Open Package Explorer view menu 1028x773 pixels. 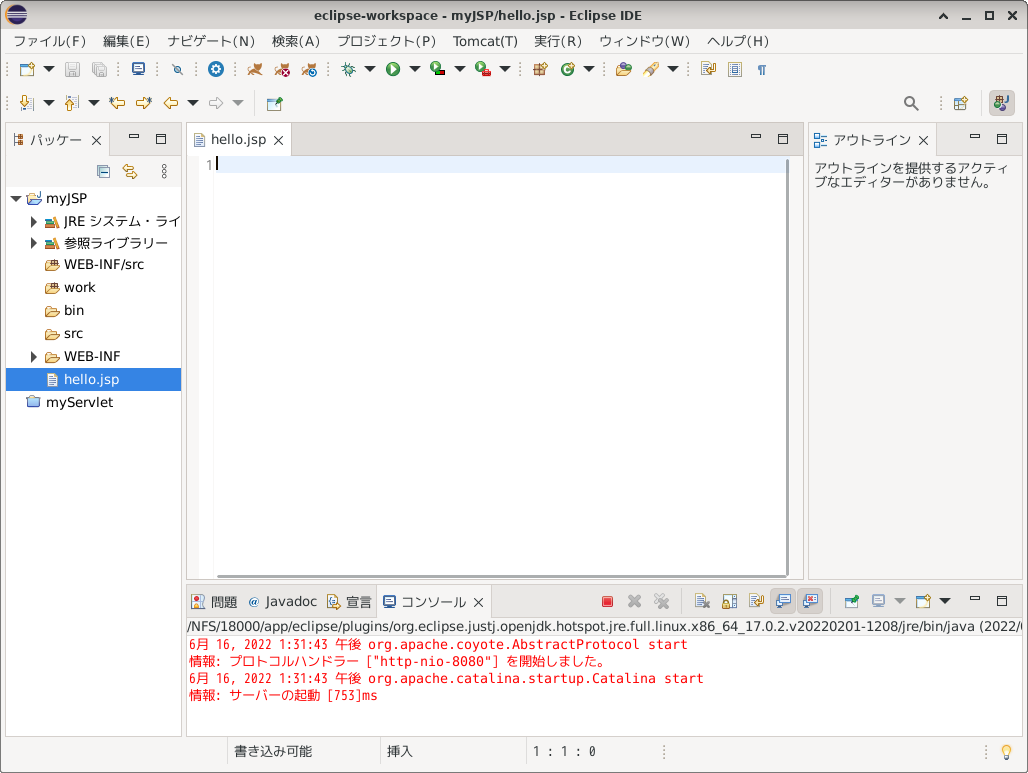pyautogui.click(x=164, y=172)
